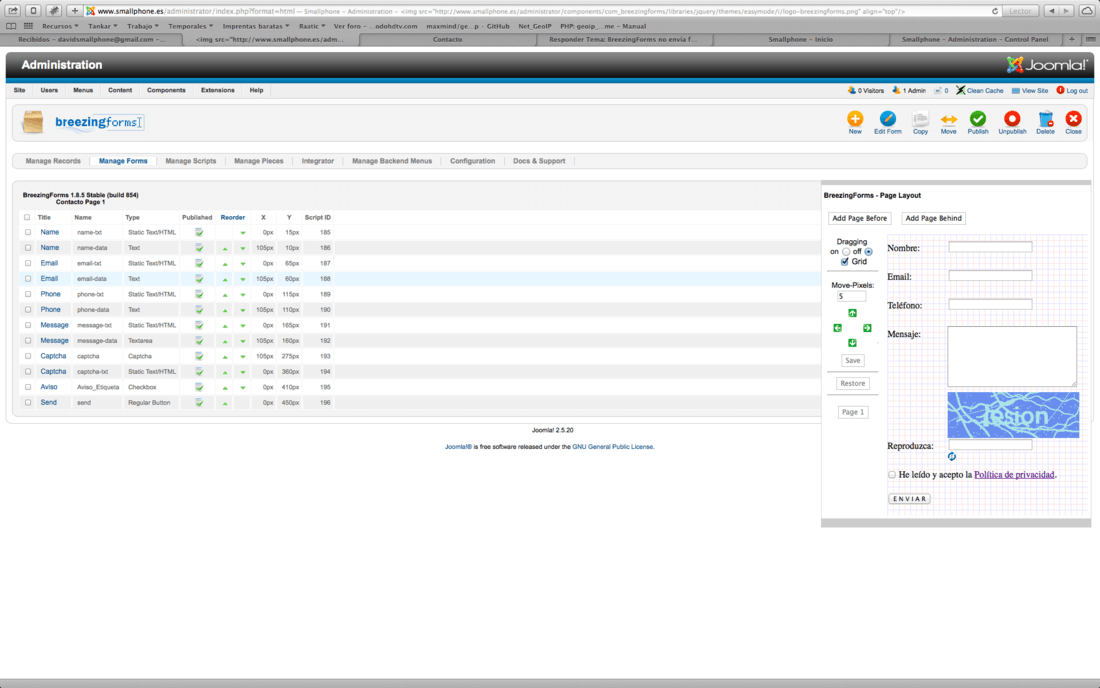This screenshot has height=688, width=1100.
Task: Toggle published status of email-data row
Action: (x=199, y=278)
